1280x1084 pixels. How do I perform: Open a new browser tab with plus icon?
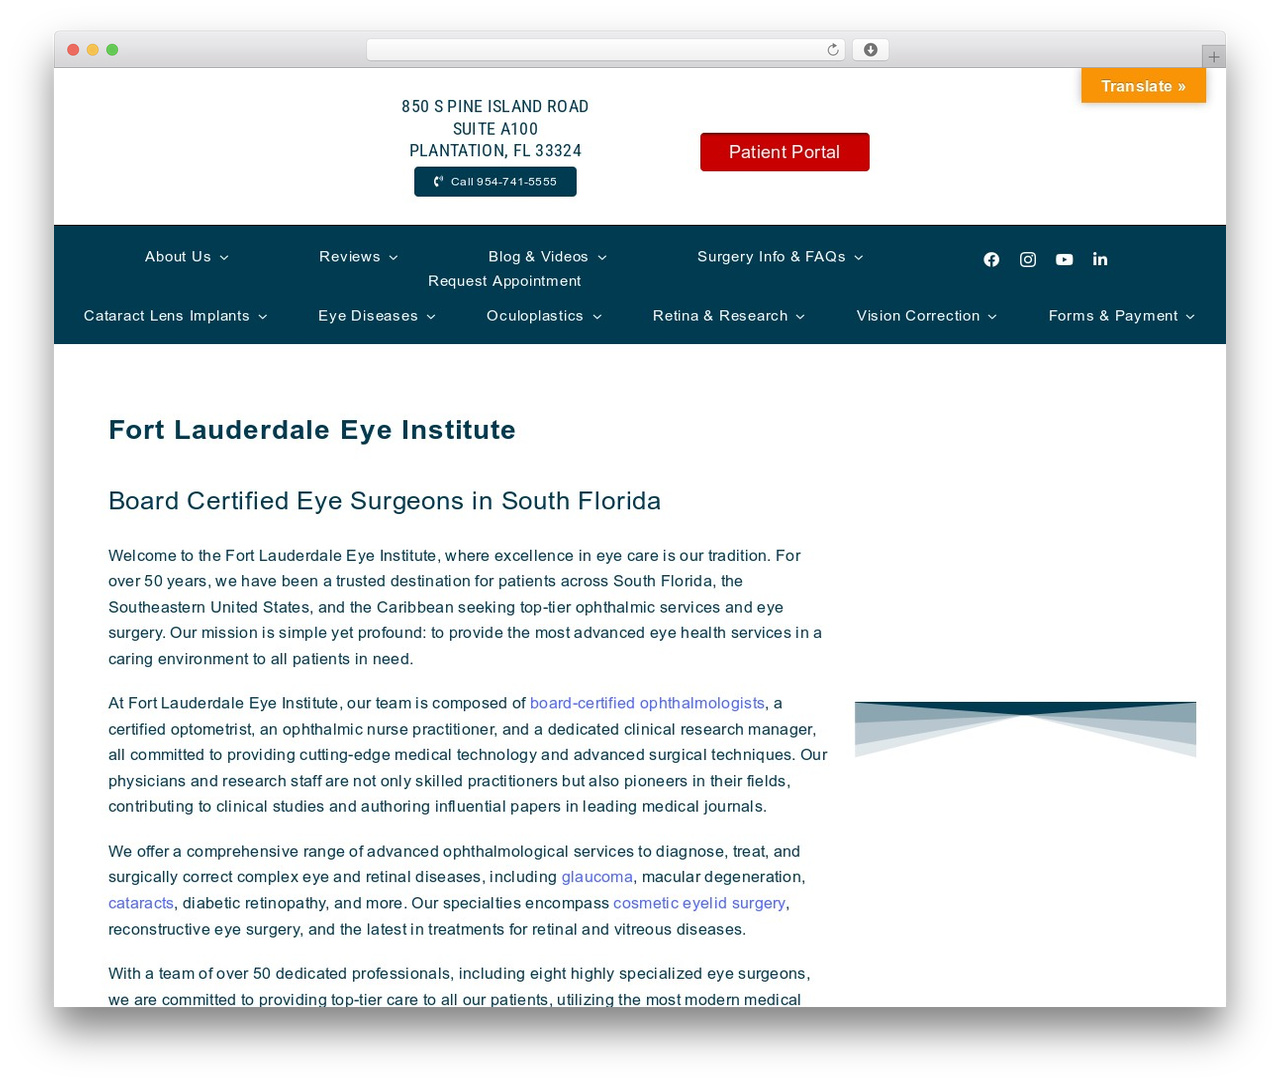(1214, 57)
